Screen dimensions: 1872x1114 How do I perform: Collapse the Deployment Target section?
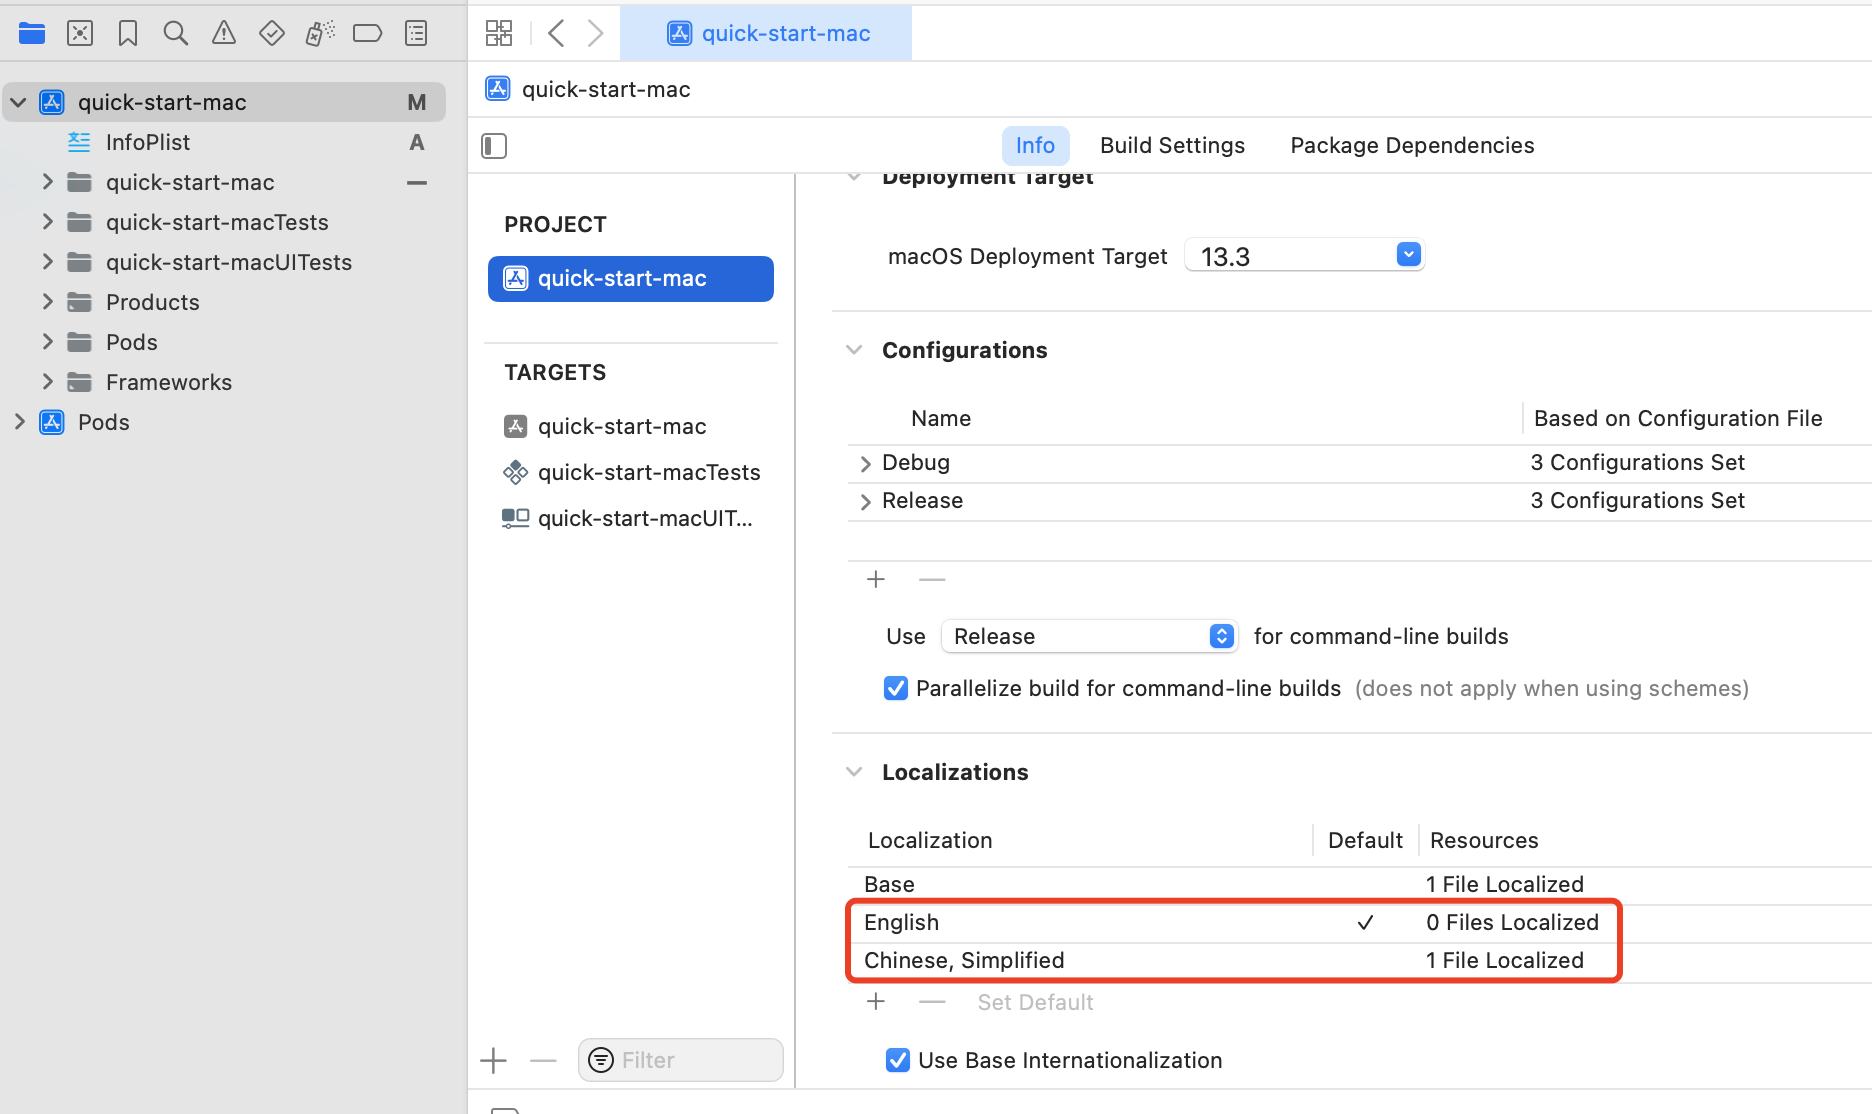(854, 178)
